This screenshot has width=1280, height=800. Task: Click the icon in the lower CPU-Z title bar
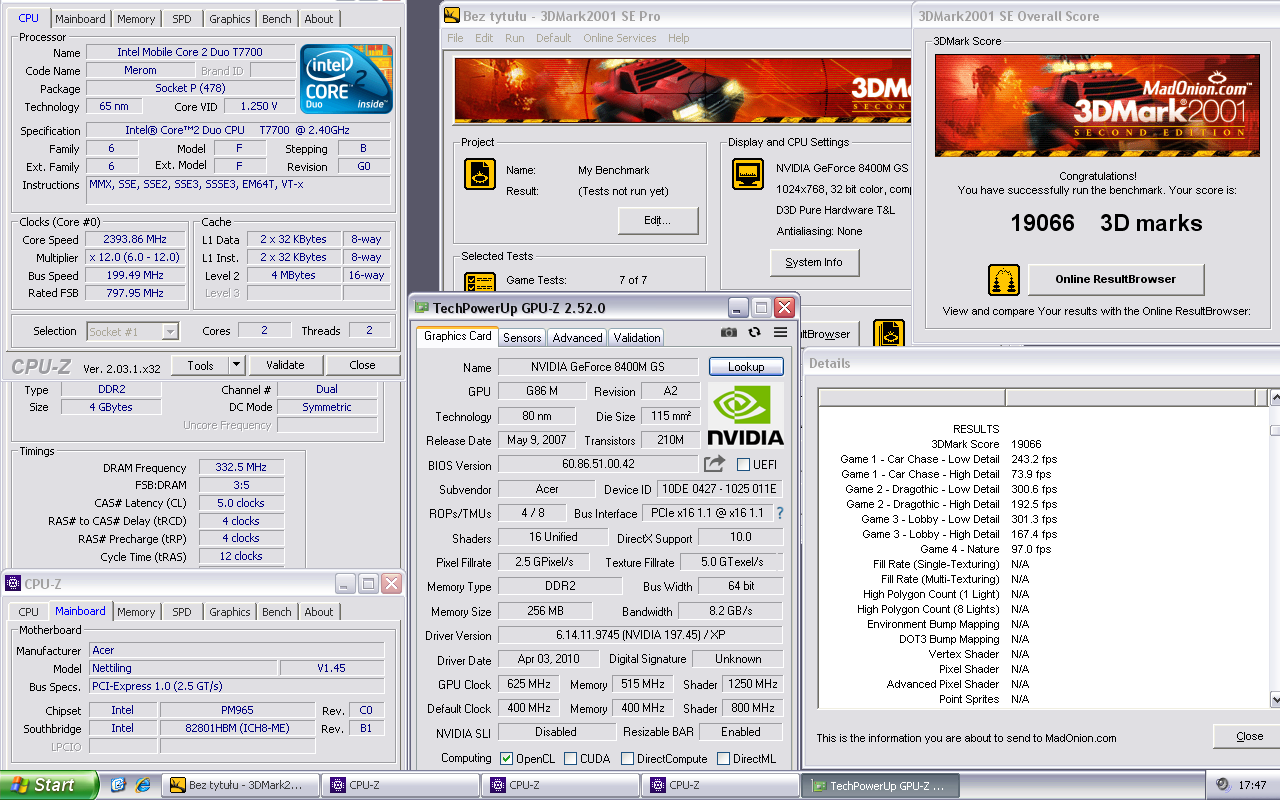pyautogui.click(x=12, y=584)
